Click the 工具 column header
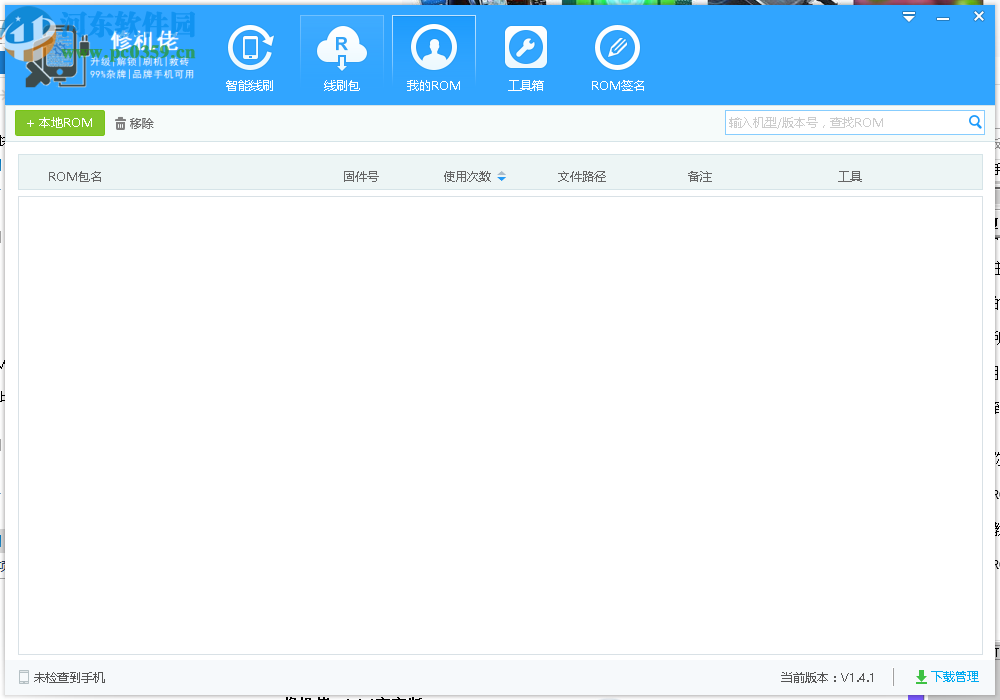1000x700 pixels. tap(849, 177)
